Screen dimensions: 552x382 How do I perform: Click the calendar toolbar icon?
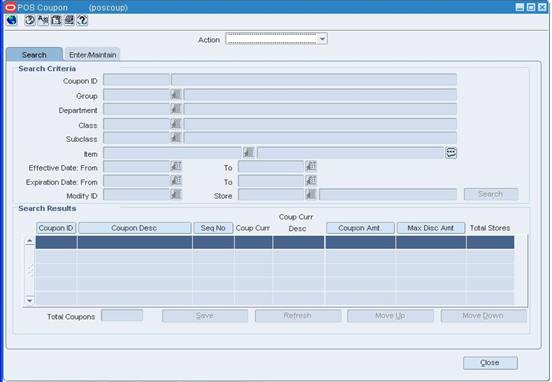pyautogui.click(x=56, y=20)
